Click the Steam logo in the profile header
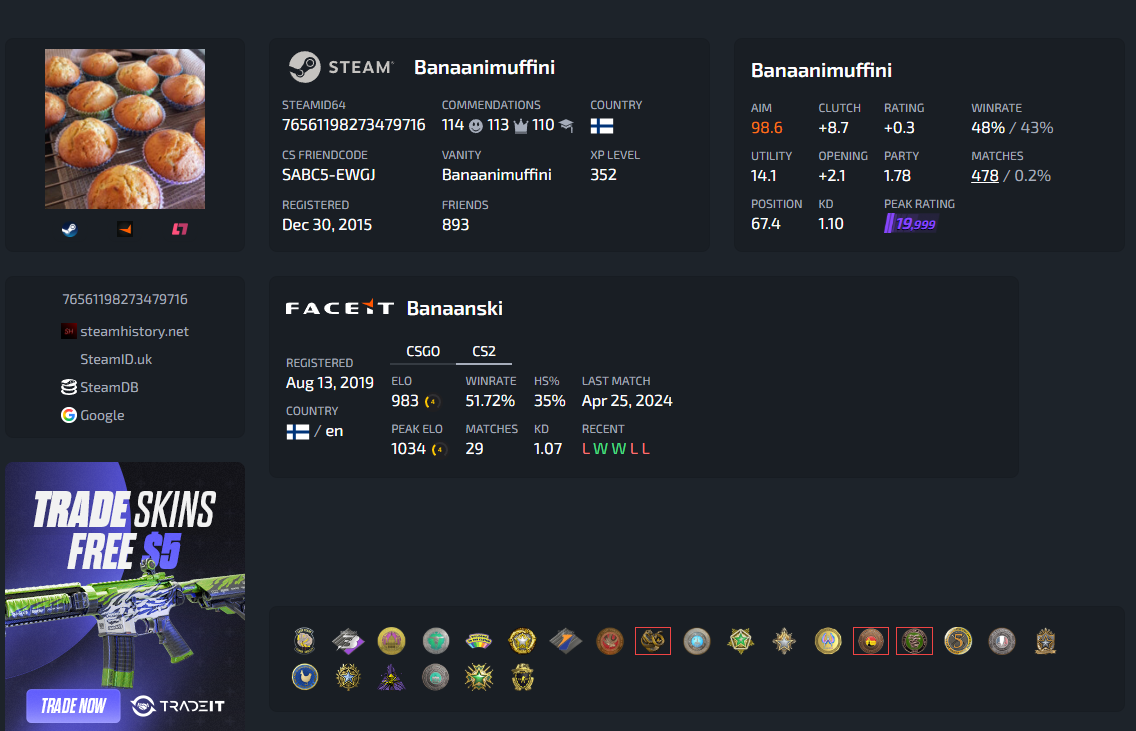 point(341,67)
